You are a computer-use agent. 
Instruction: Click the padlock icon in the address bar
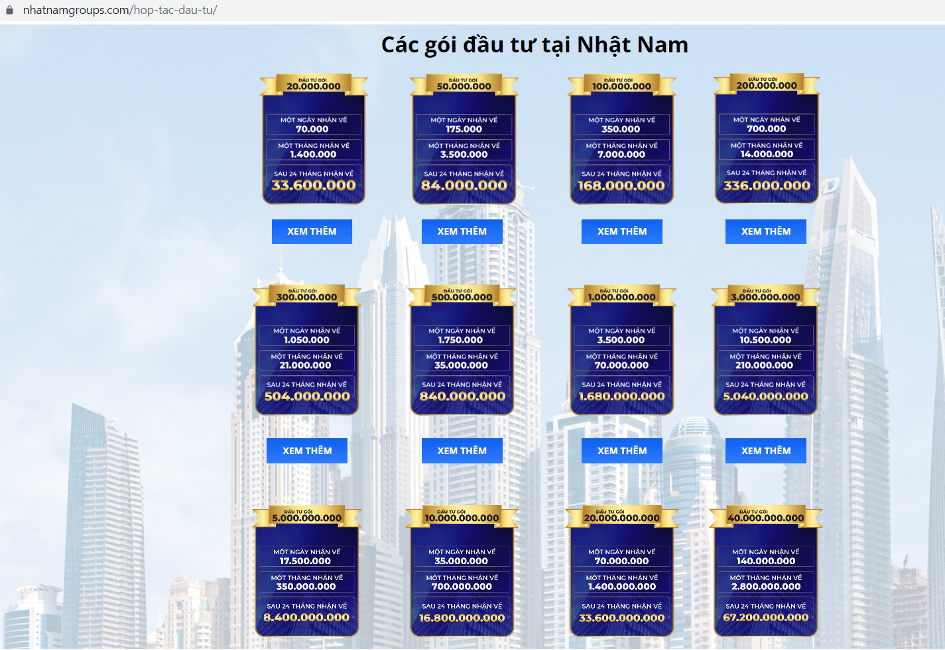click(9, 10)
